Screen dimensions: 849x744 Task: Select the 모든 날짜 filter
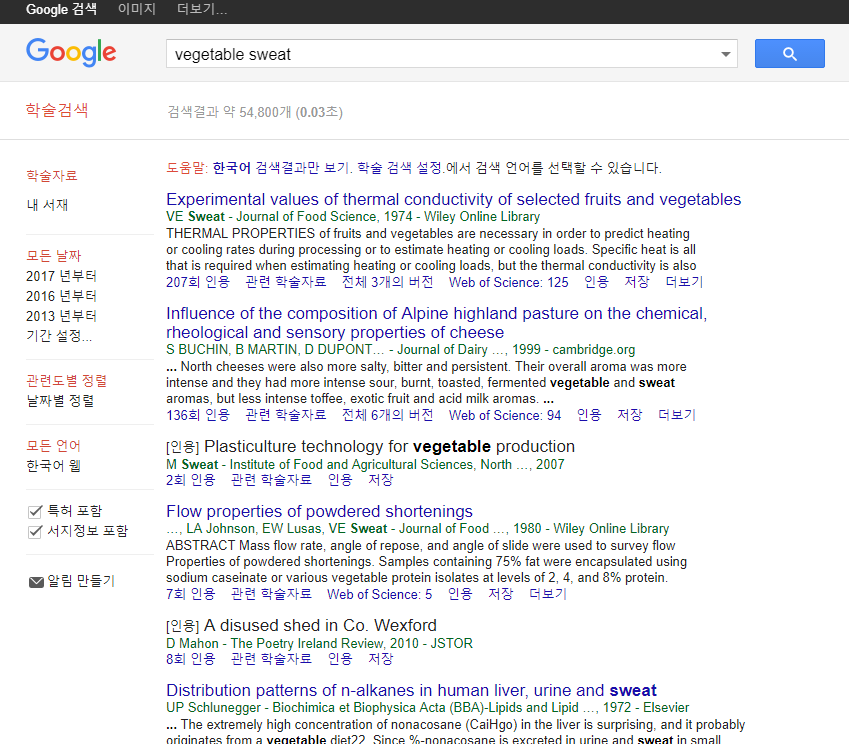[54, 256]
